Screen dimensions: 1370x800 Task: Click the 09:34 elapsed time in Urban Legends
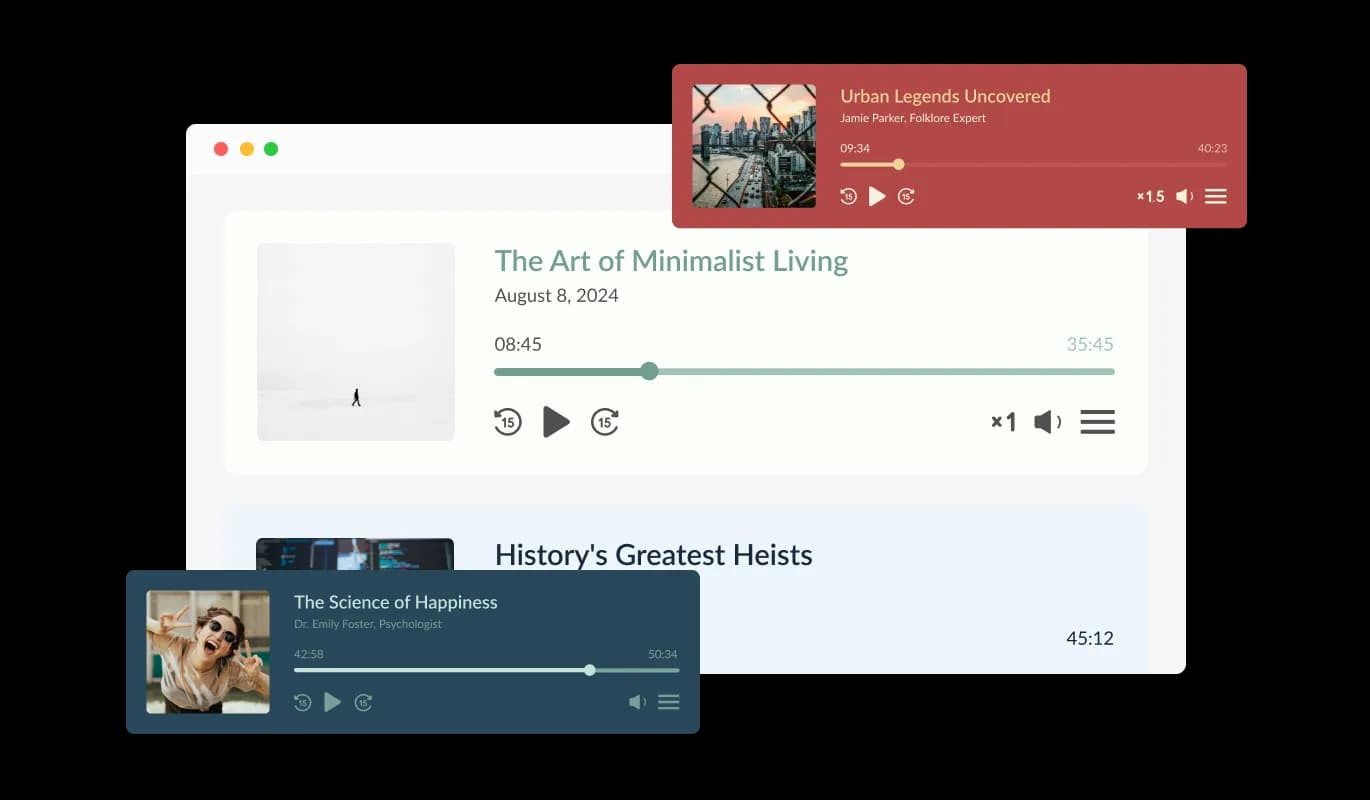855,148
